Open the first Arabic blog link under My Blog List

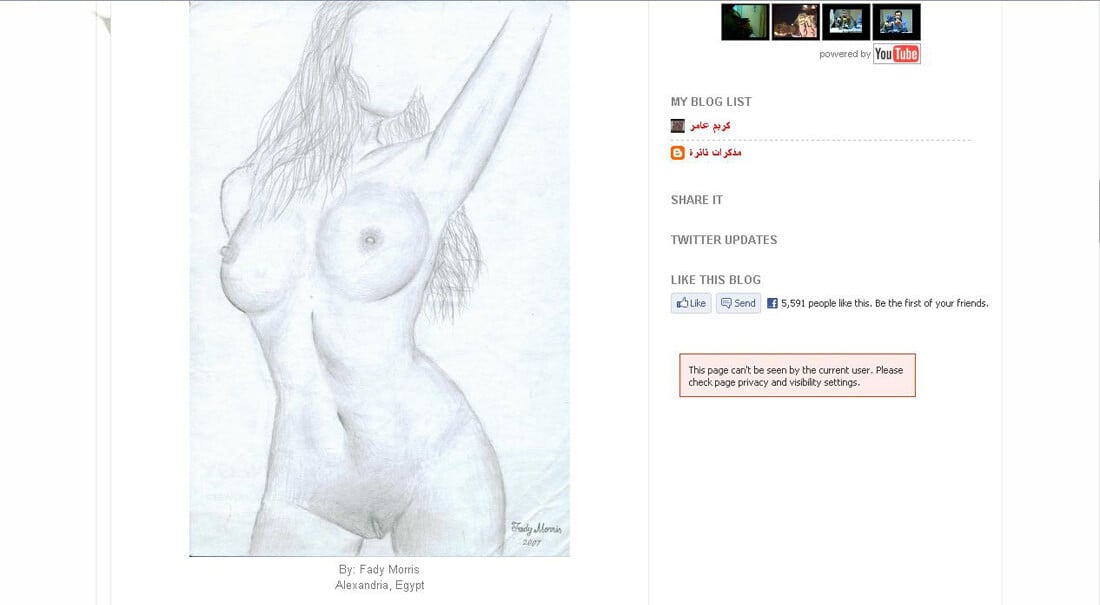(x=710, y=126)
